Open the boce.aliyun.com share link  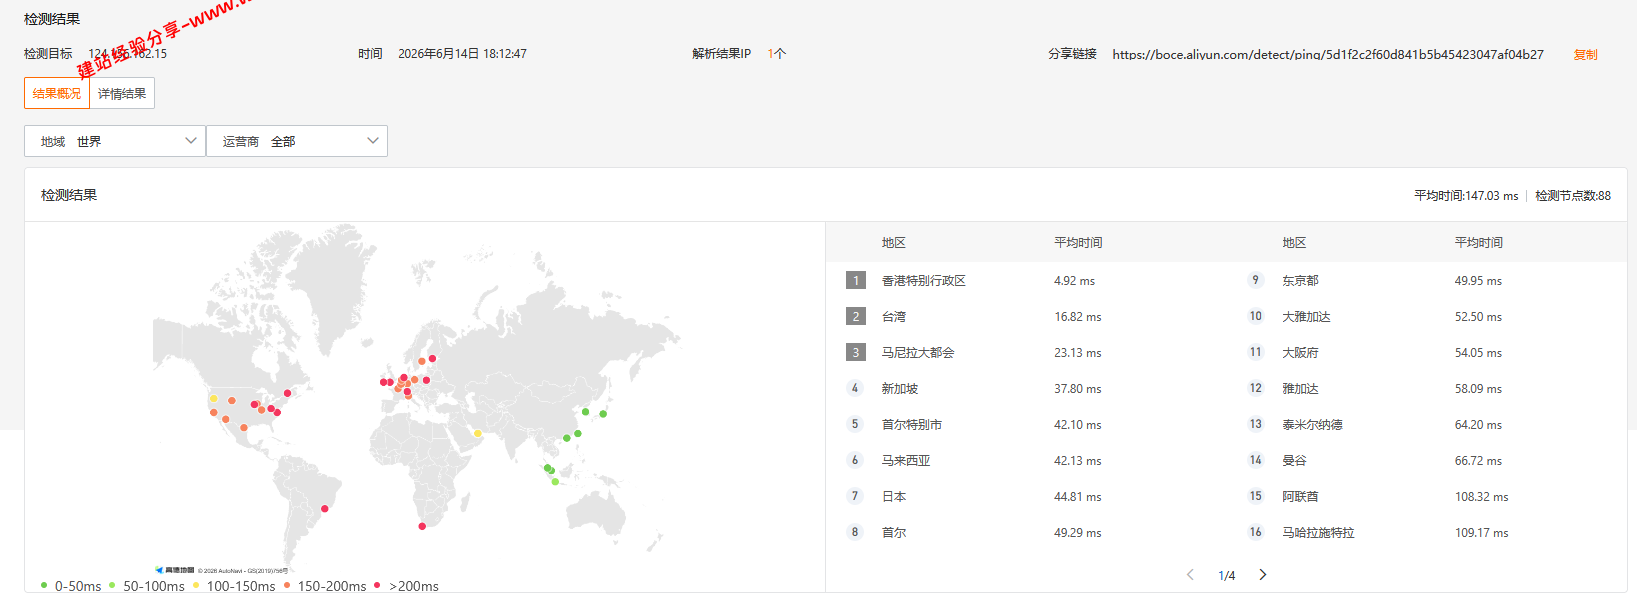(1328, 54)
